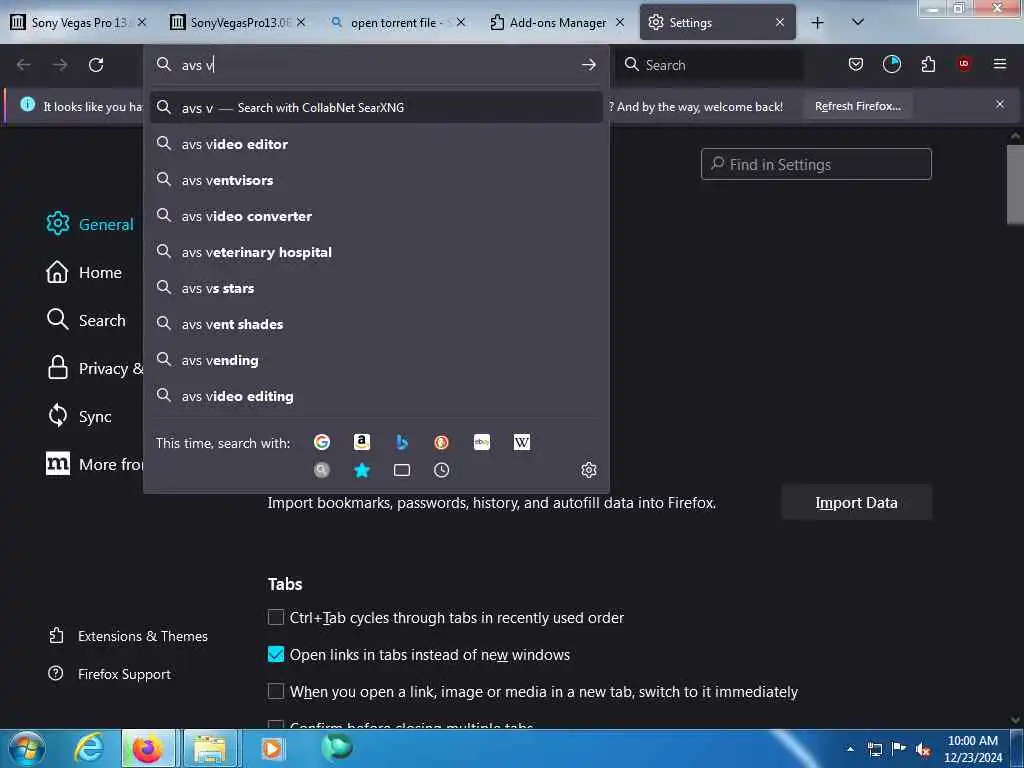Choose 'avs v — Search with CollabNet SearXNG' row

point(376,108)
